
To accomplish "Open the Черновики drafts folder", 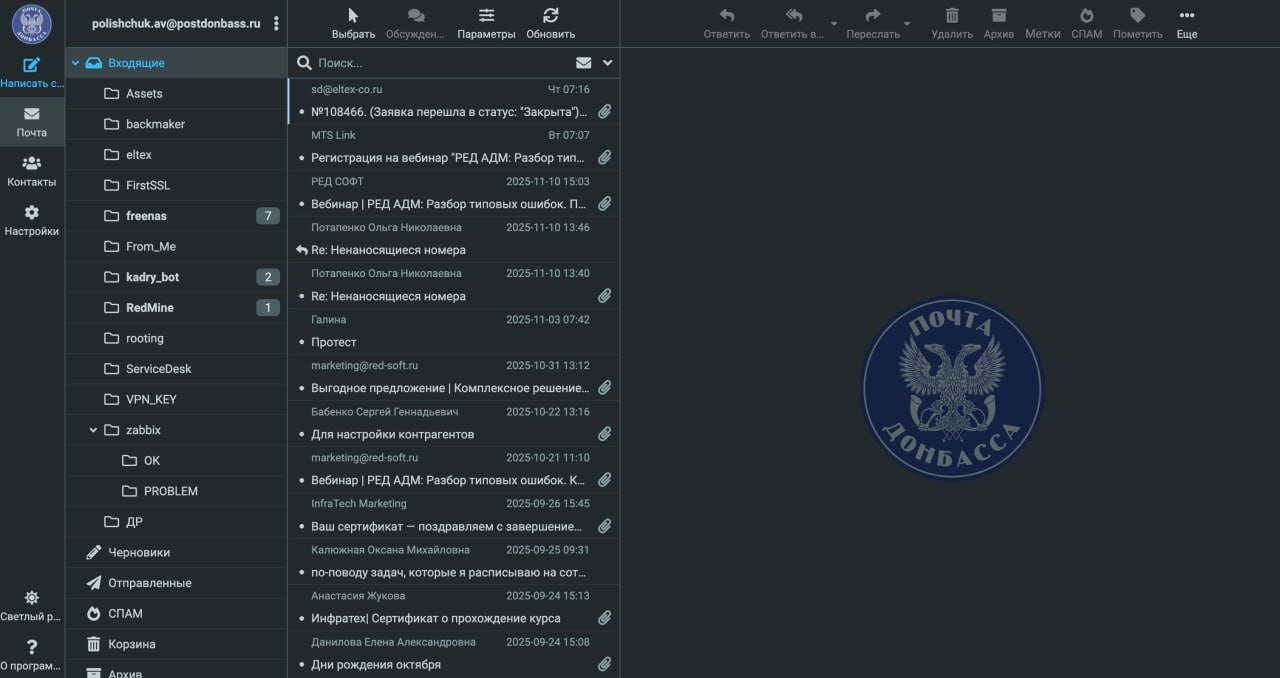I will (x=139, y=552).
